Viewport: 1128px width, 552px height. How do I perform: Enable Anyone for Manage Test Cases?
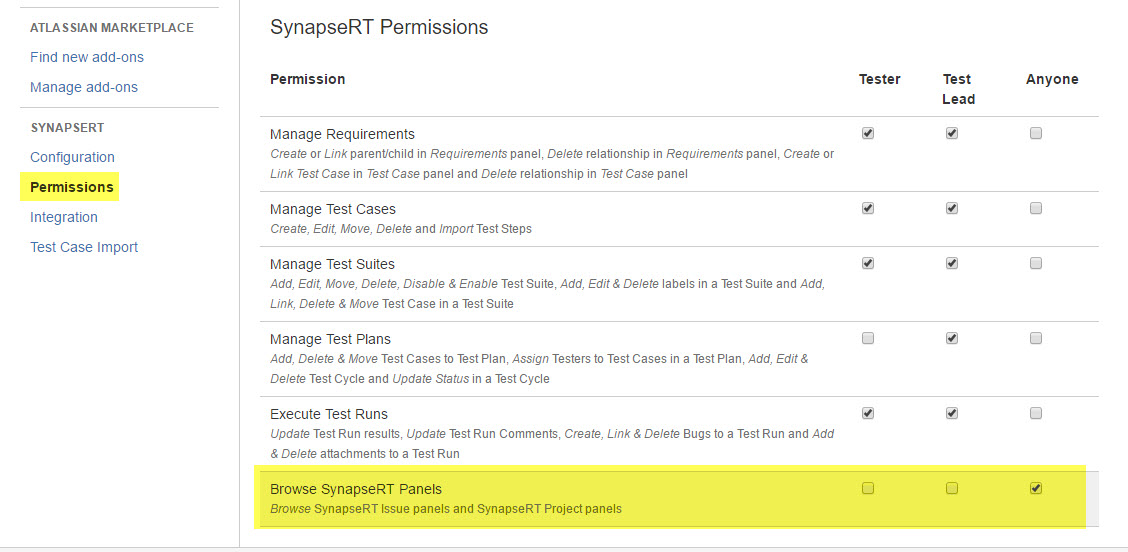(x=1036, y=208)
